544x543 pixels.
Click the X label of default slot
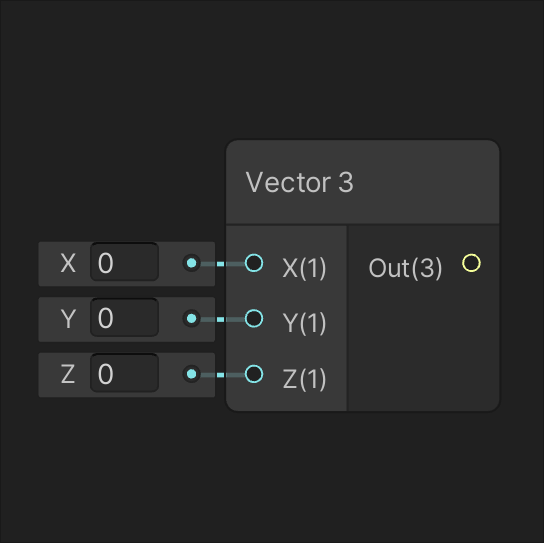pyautogui.click(x=68, y=263)
